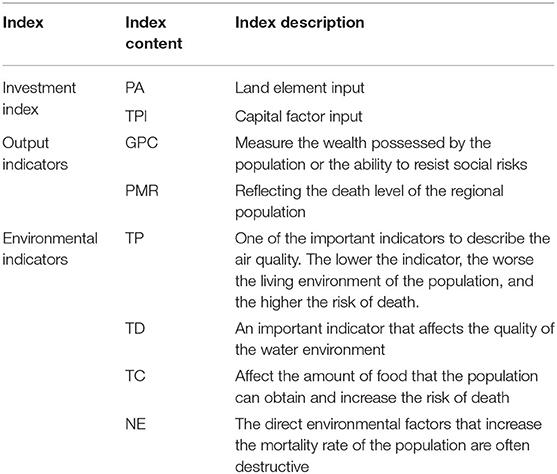Click the "Land element input" description
This screenshot has width=557, height=474.
[299, 88]
